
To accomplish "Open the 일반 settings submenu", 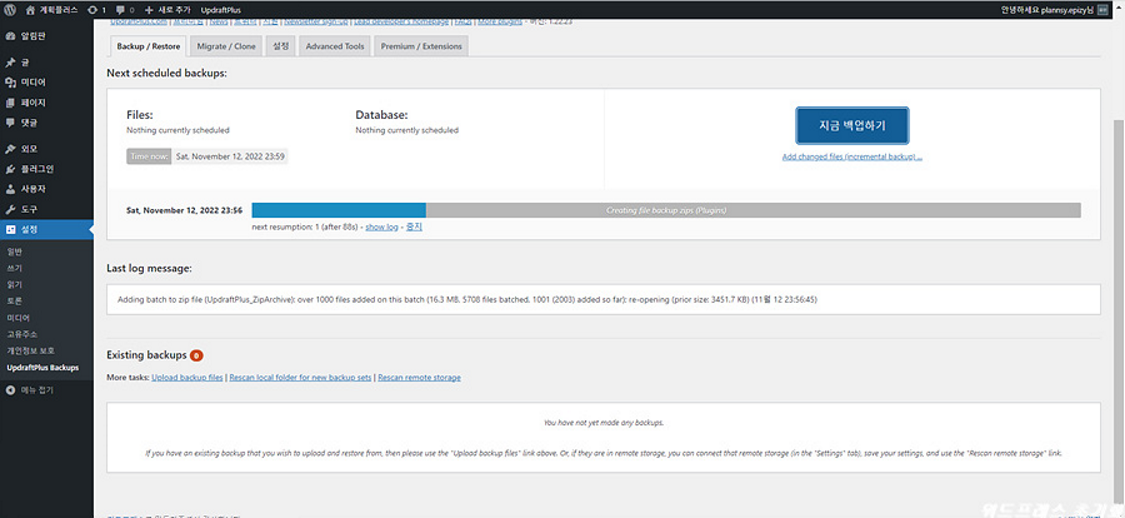I will click(x=14, y=252).
